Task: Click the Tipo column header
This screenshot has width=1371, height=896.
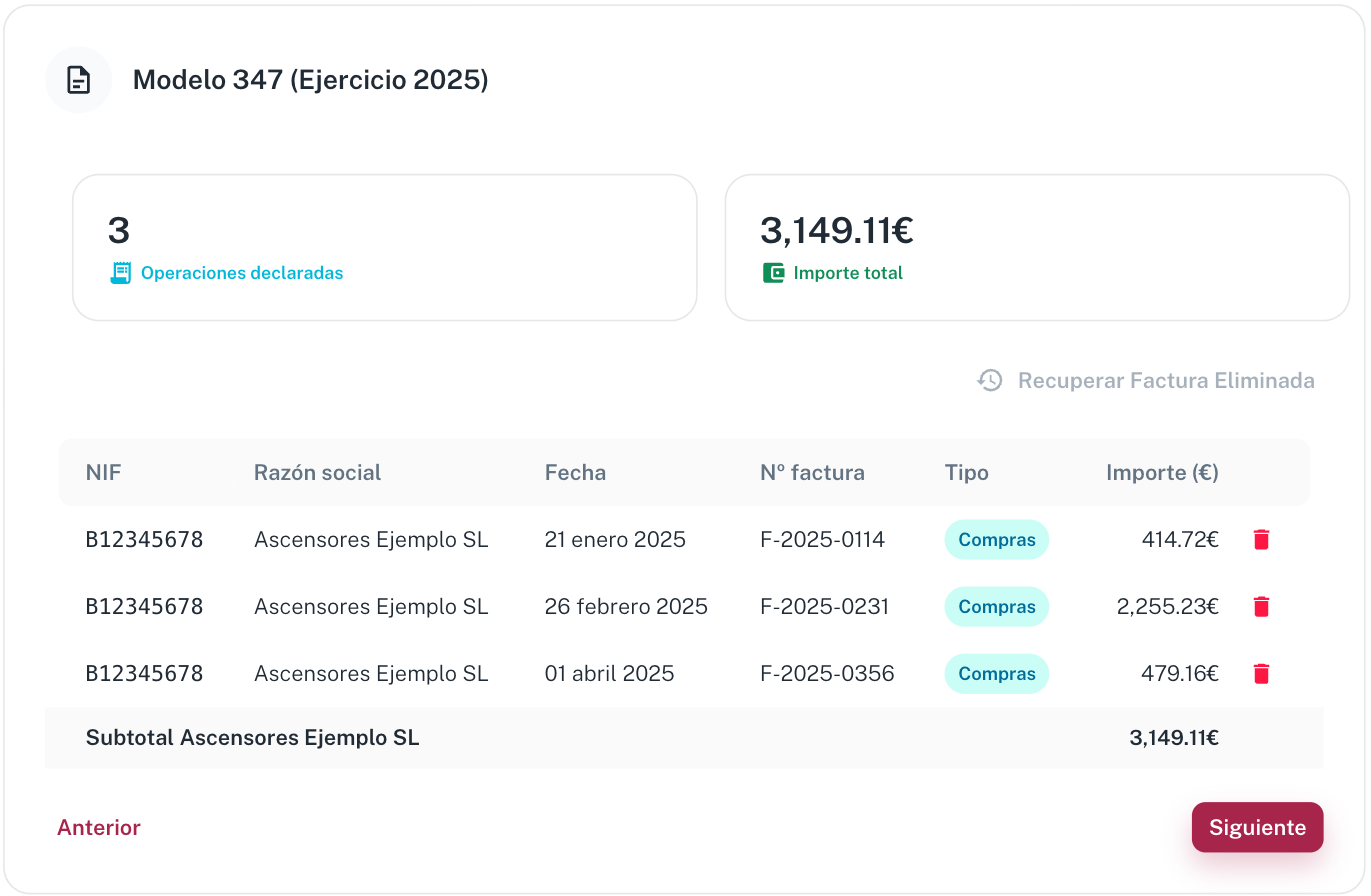Action: pyautogui.click(x=966, y=473)
